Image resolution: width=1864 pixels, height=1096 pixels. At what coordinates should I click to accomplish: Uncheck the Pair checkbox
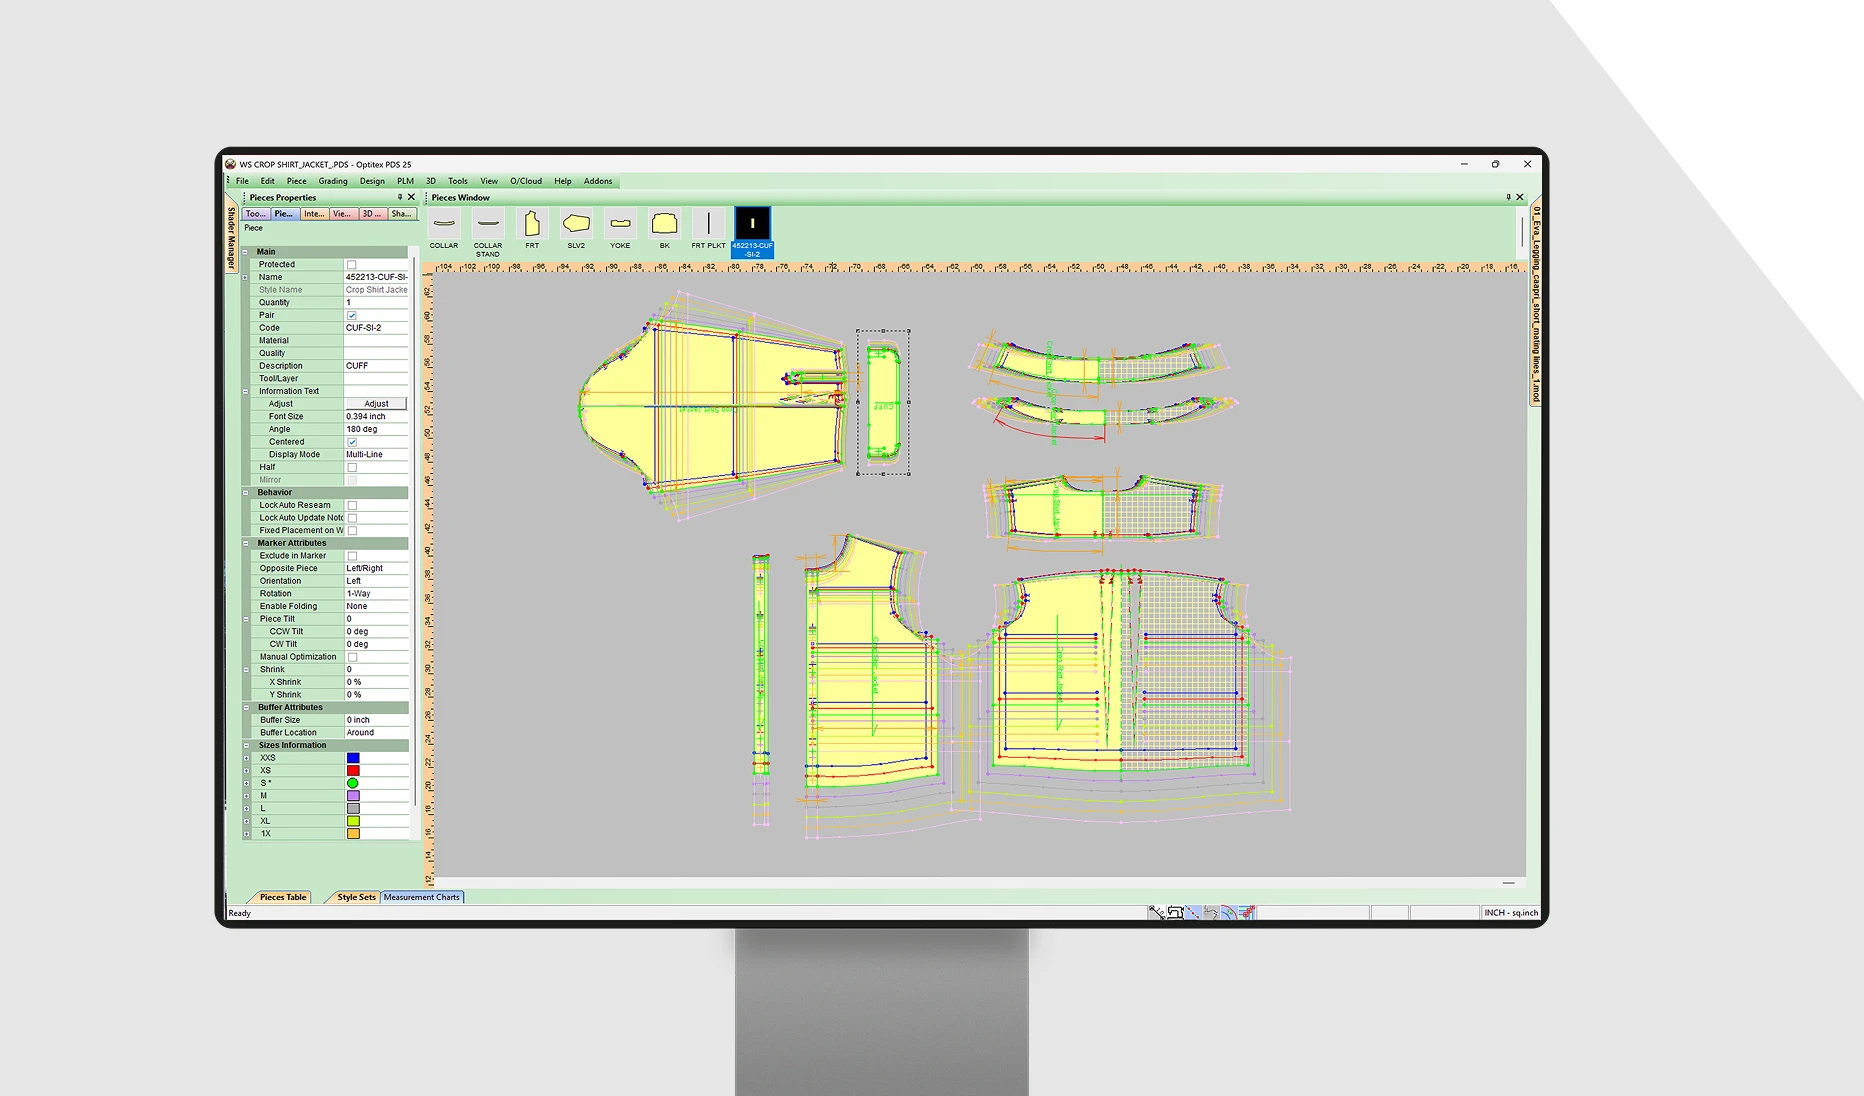coord(352,315)
